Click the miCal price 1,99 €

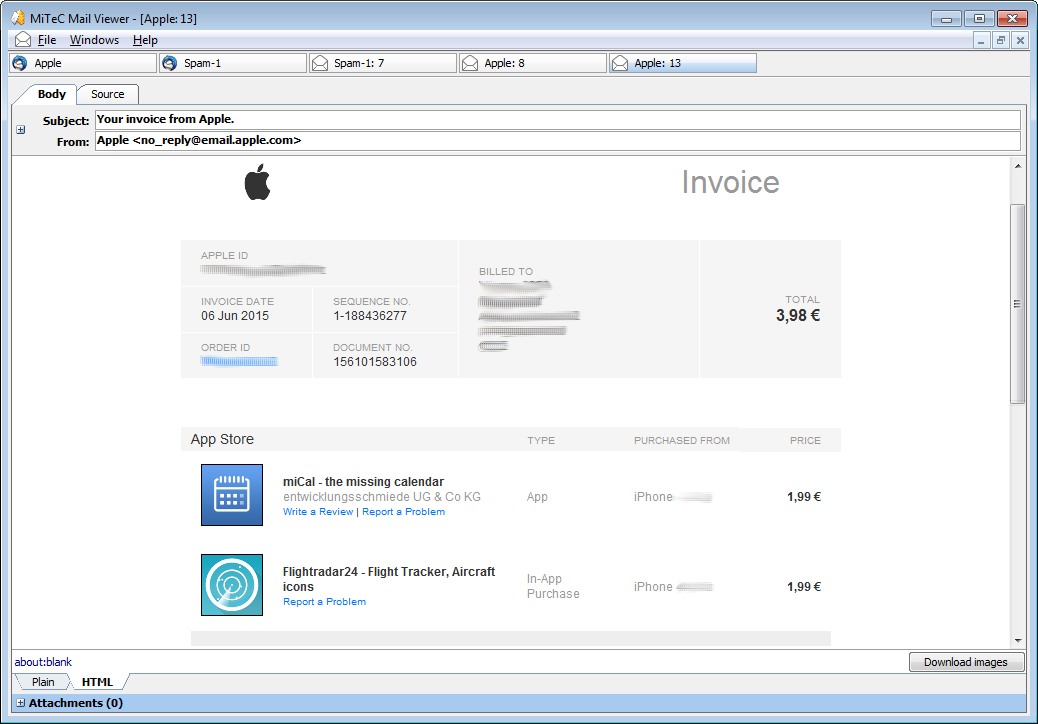pyautogui.click(x=804, y=497)
